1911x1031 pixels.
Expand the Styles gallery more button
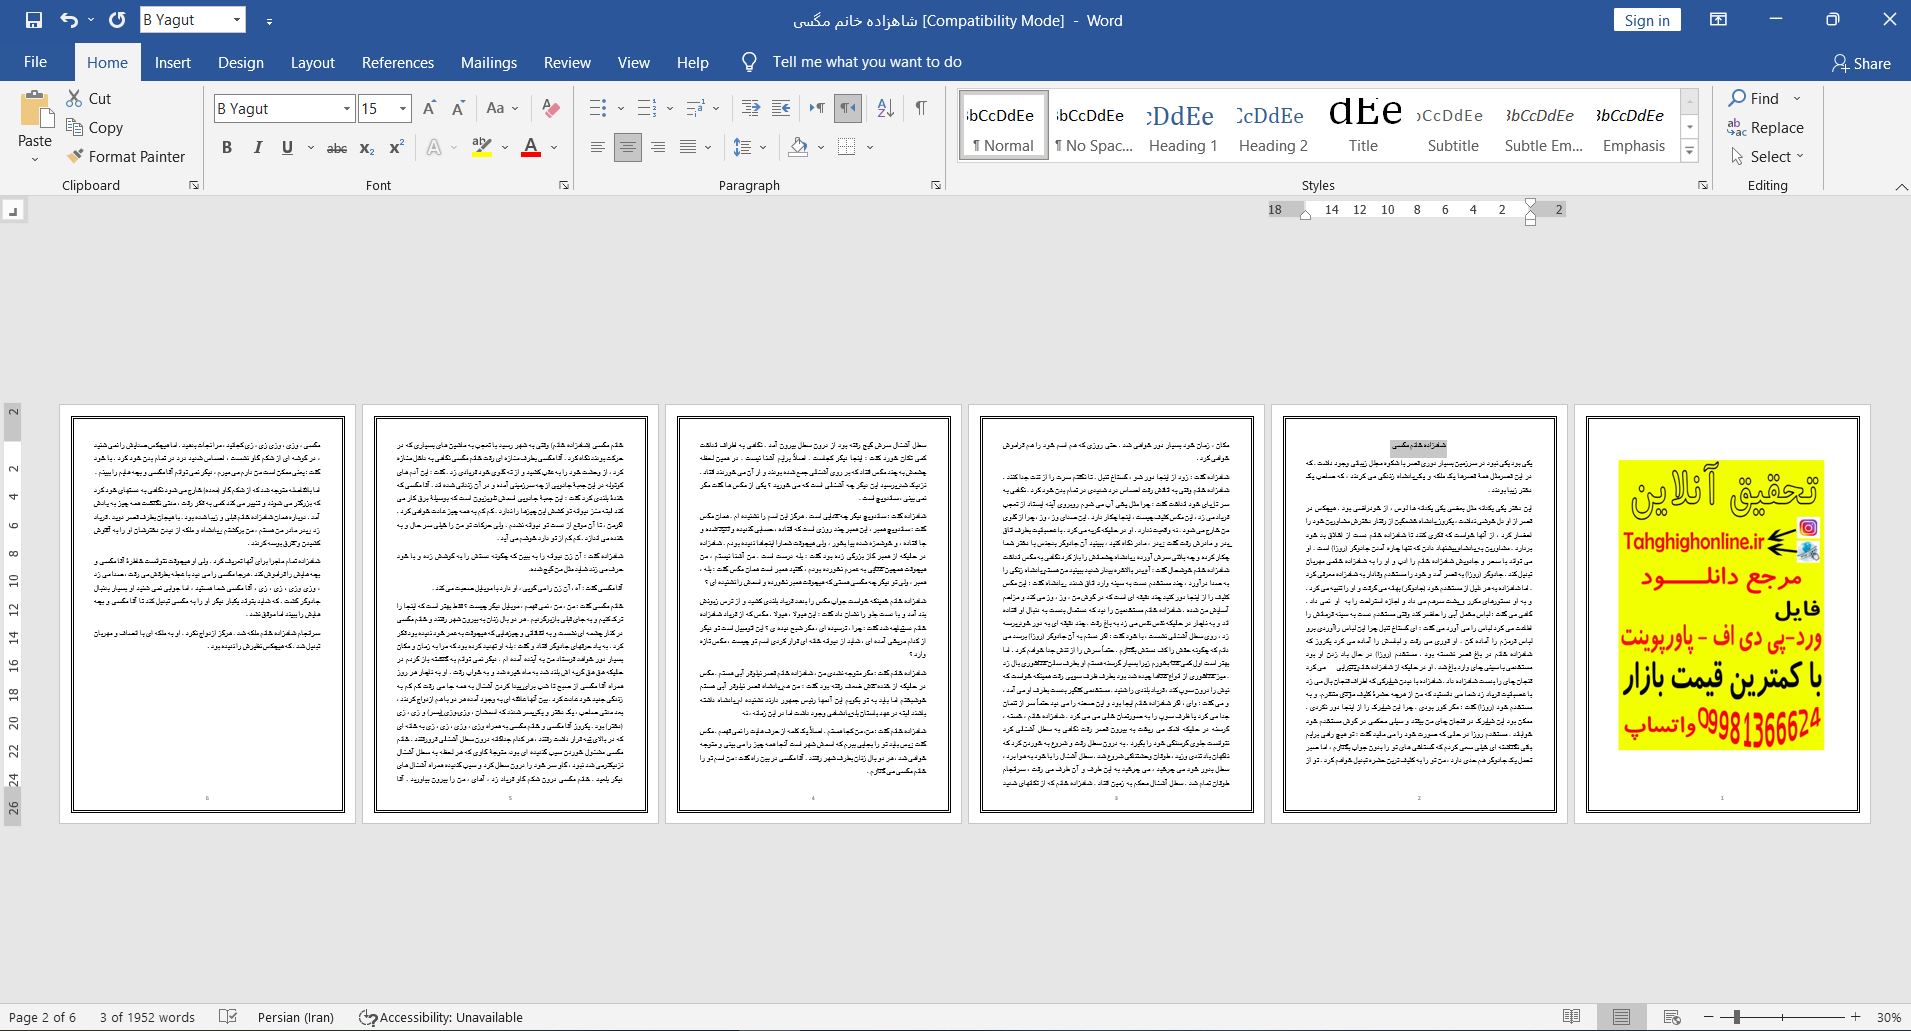coord(1690,152)
